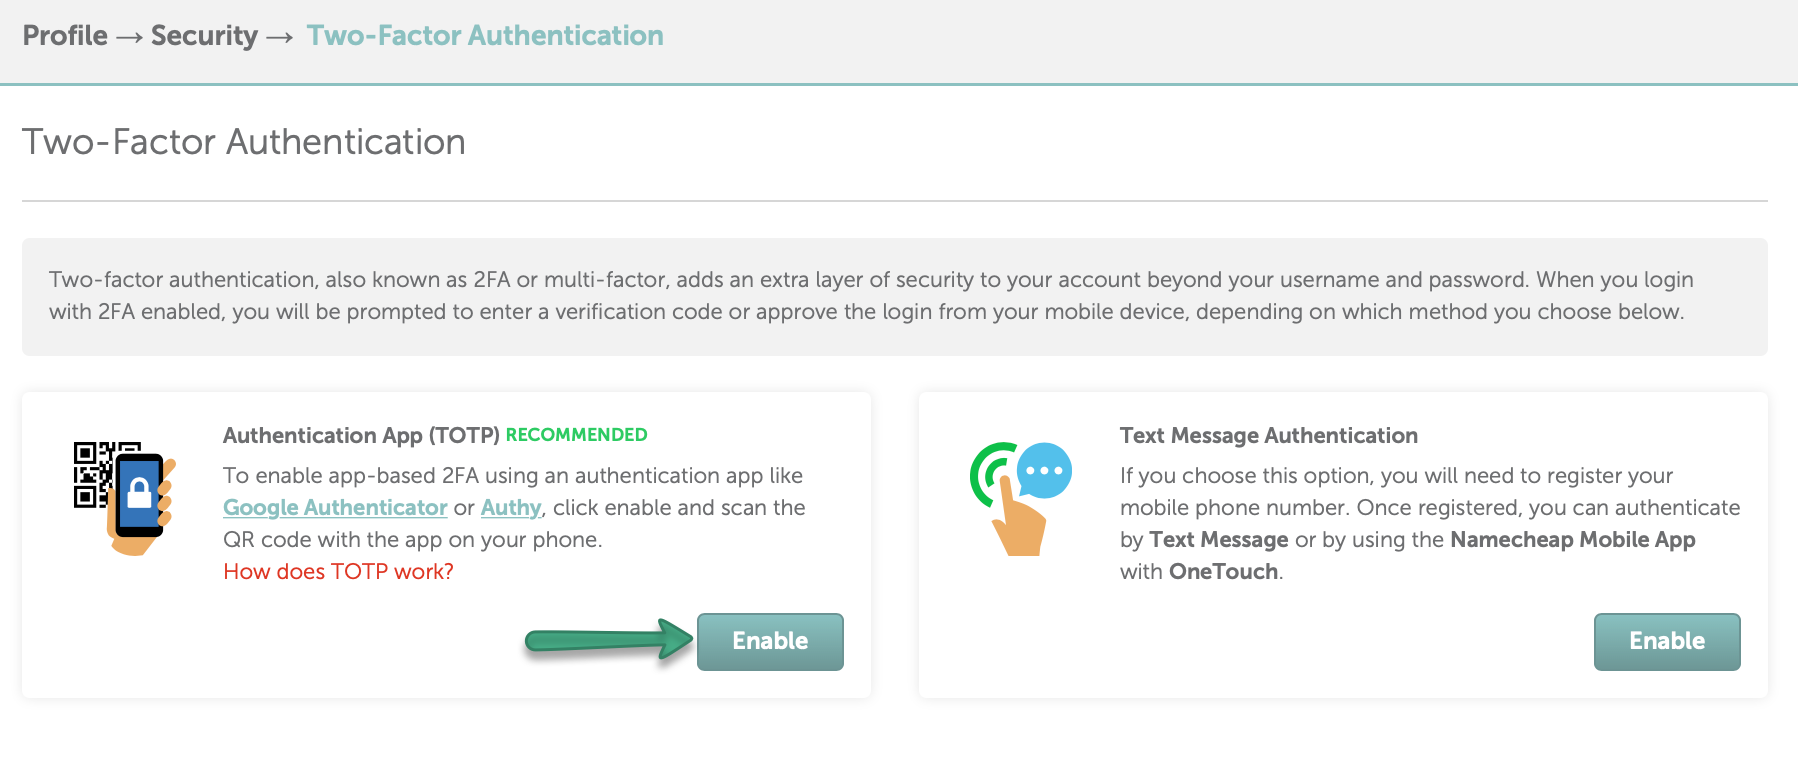1798x784 pixels.
Task: Open the Google Authenticator link
Action: coord(335,507)
